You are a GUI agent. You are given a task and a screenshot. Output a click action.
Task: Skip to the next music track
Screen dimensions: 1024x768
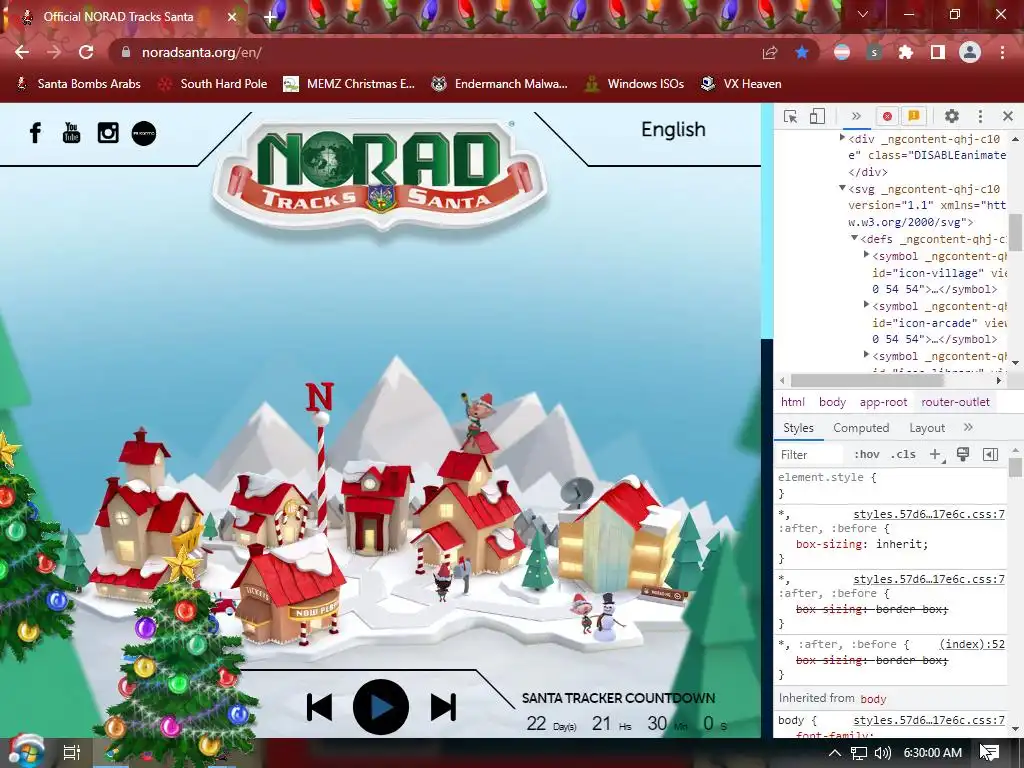[x=443, y=707]
